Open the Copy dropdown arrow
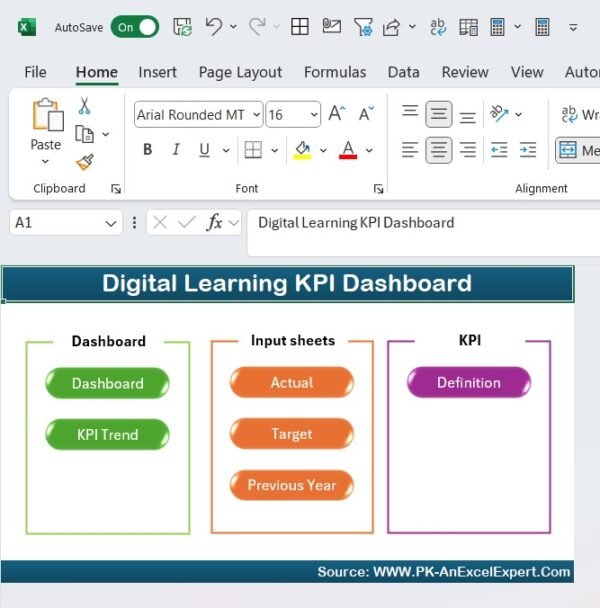 point(105,134)
